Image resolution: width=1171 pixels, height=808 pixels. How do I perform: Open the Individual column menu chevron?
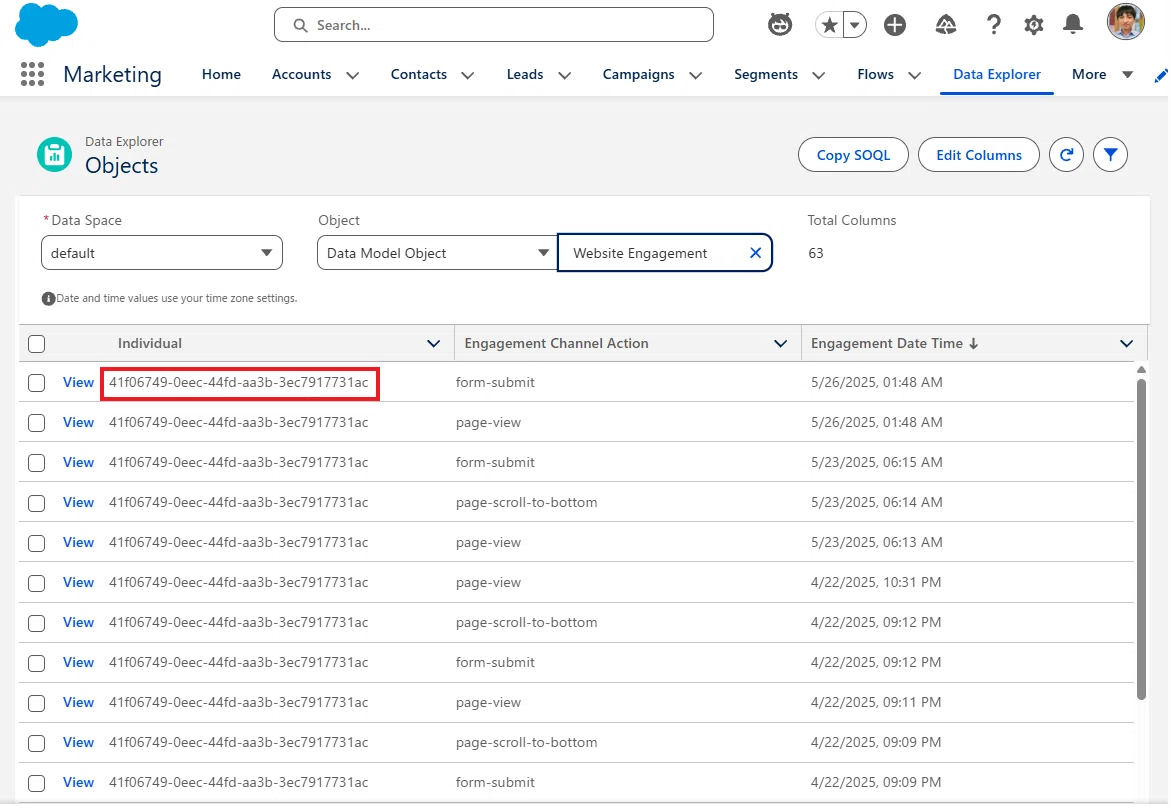tap(433, 344)
